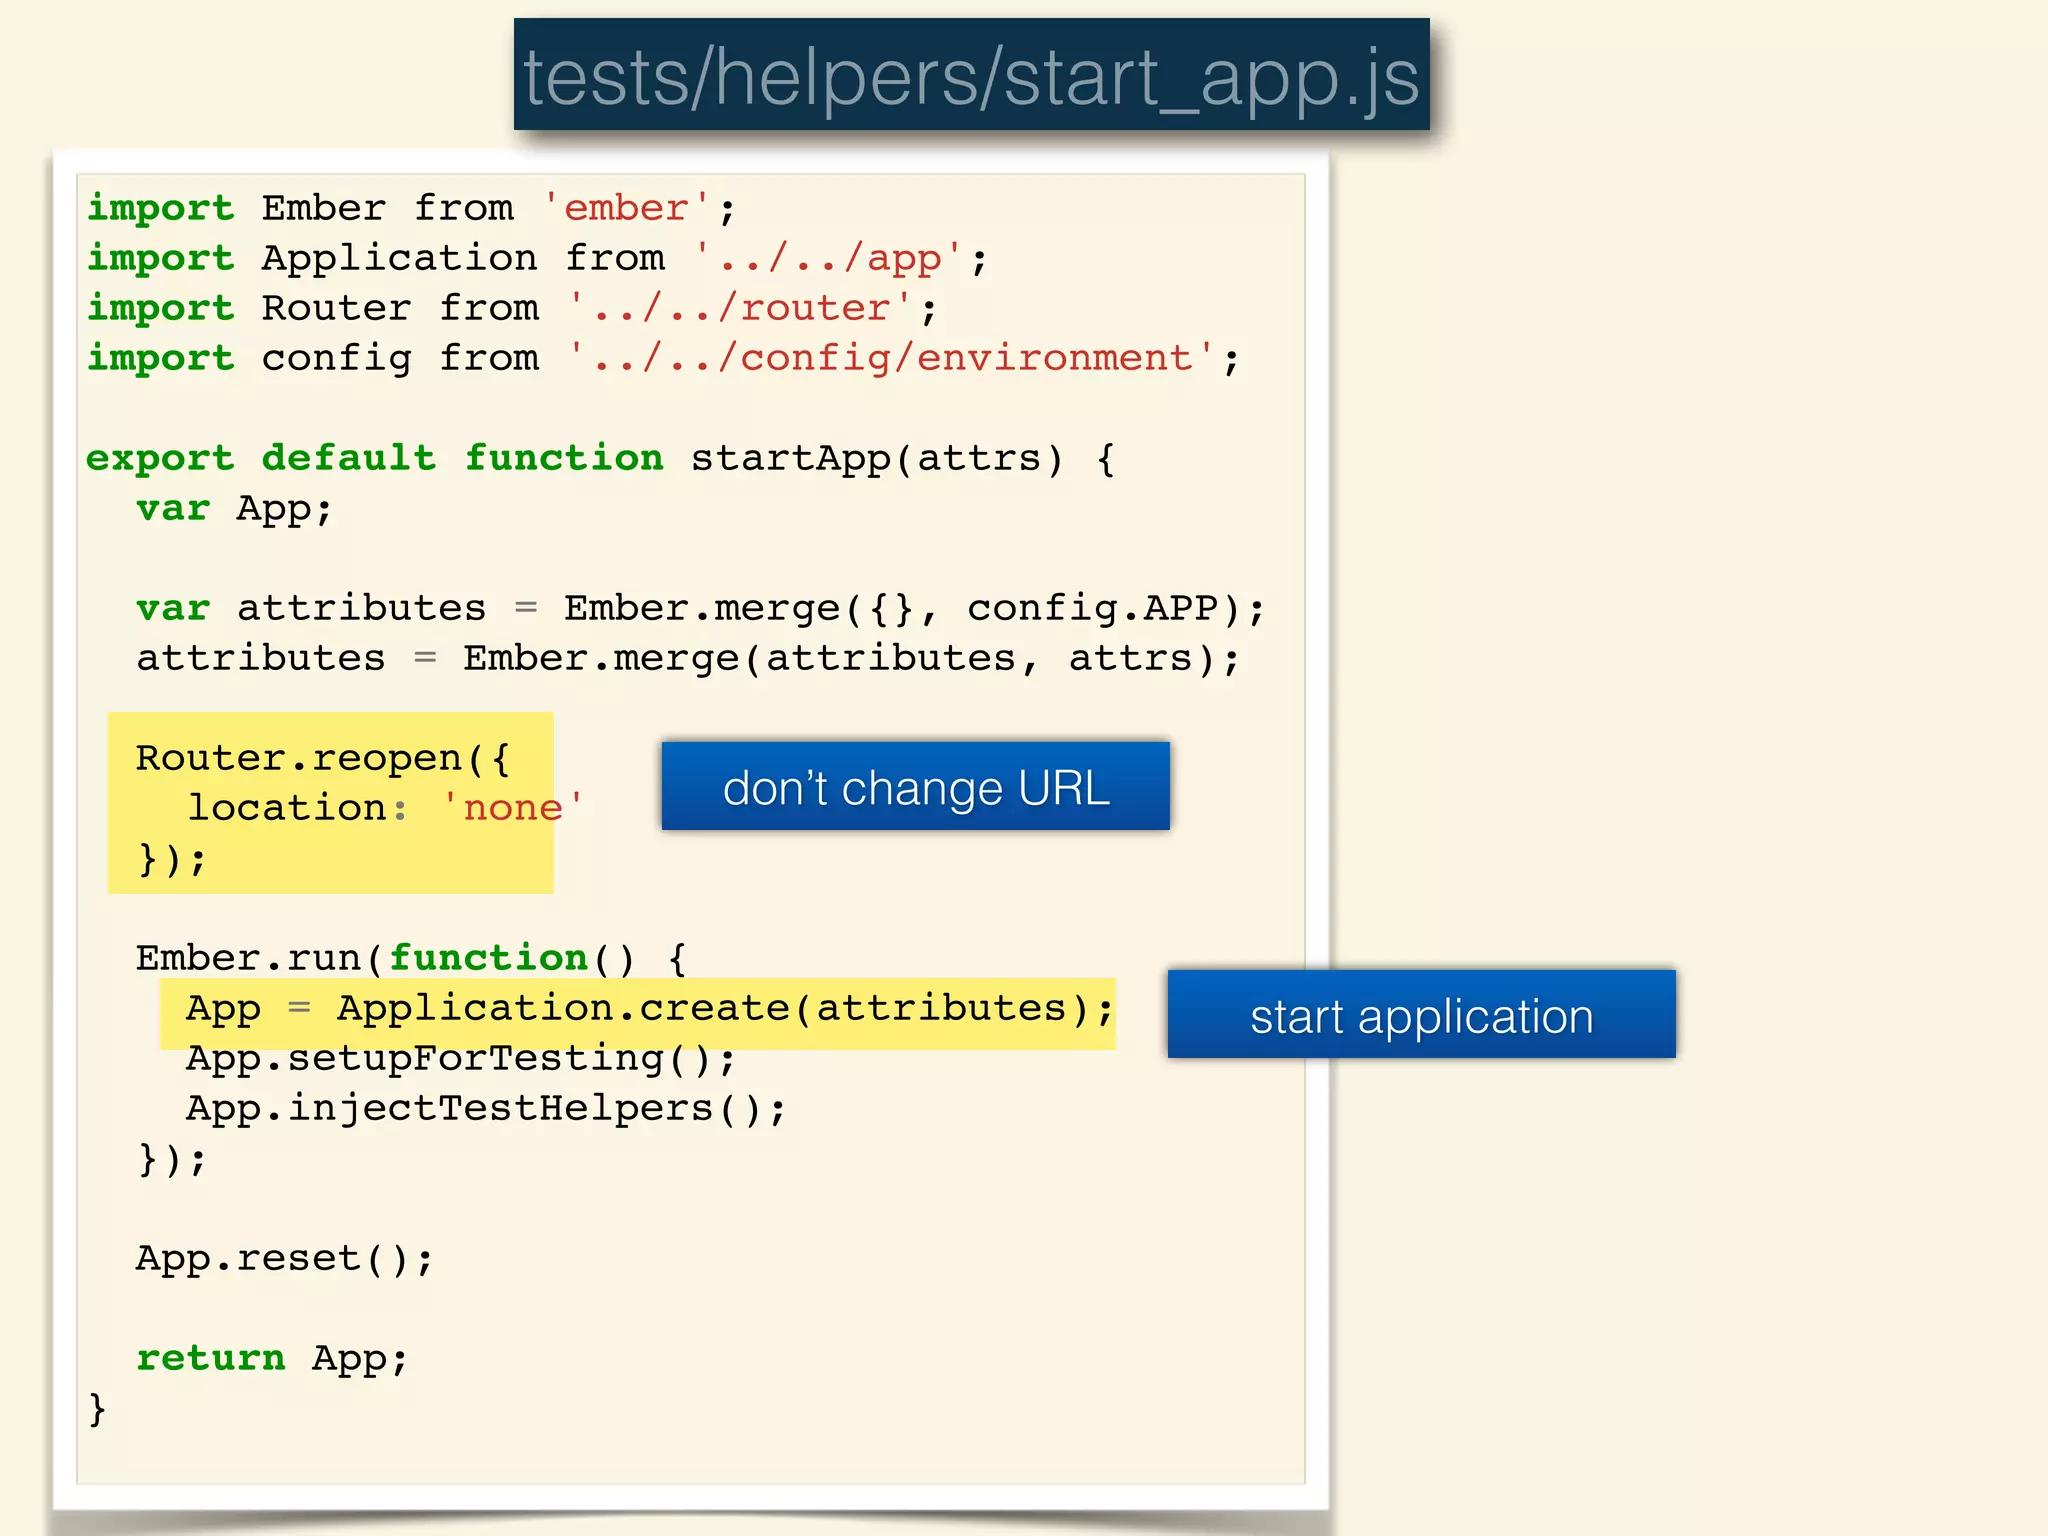Click the "var App;" declaration line
Screen dimensions: 2048x1536
234,508
